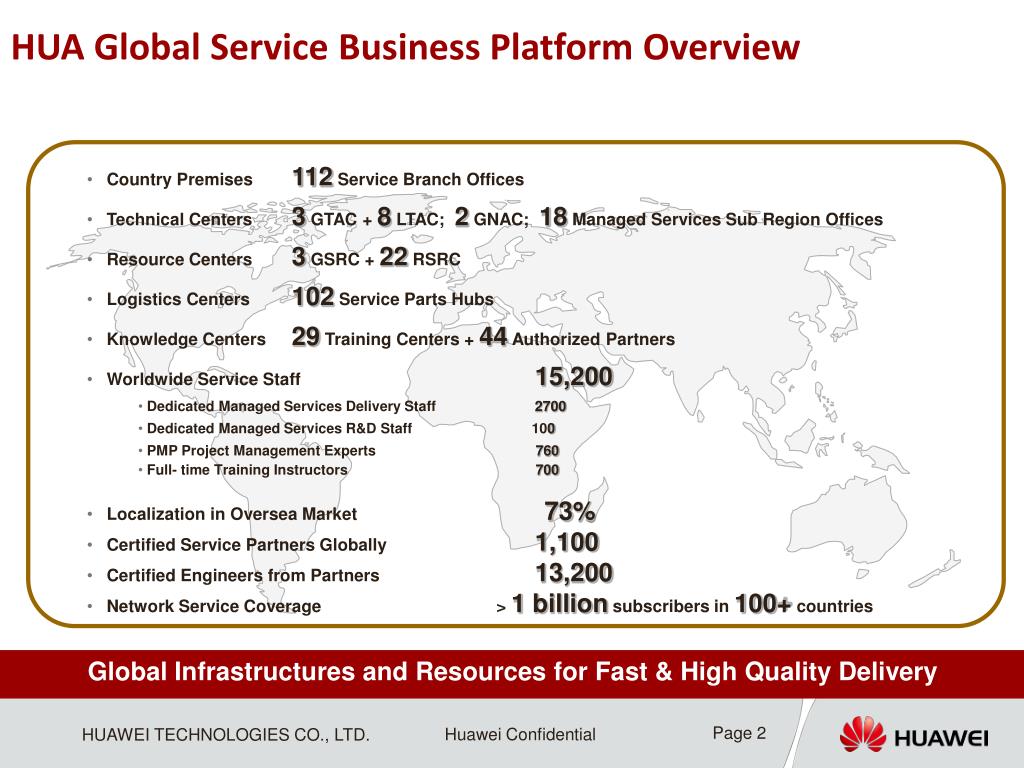Click the '73%' figure
Screen dimensions: 1024x768
pos(569,512)
